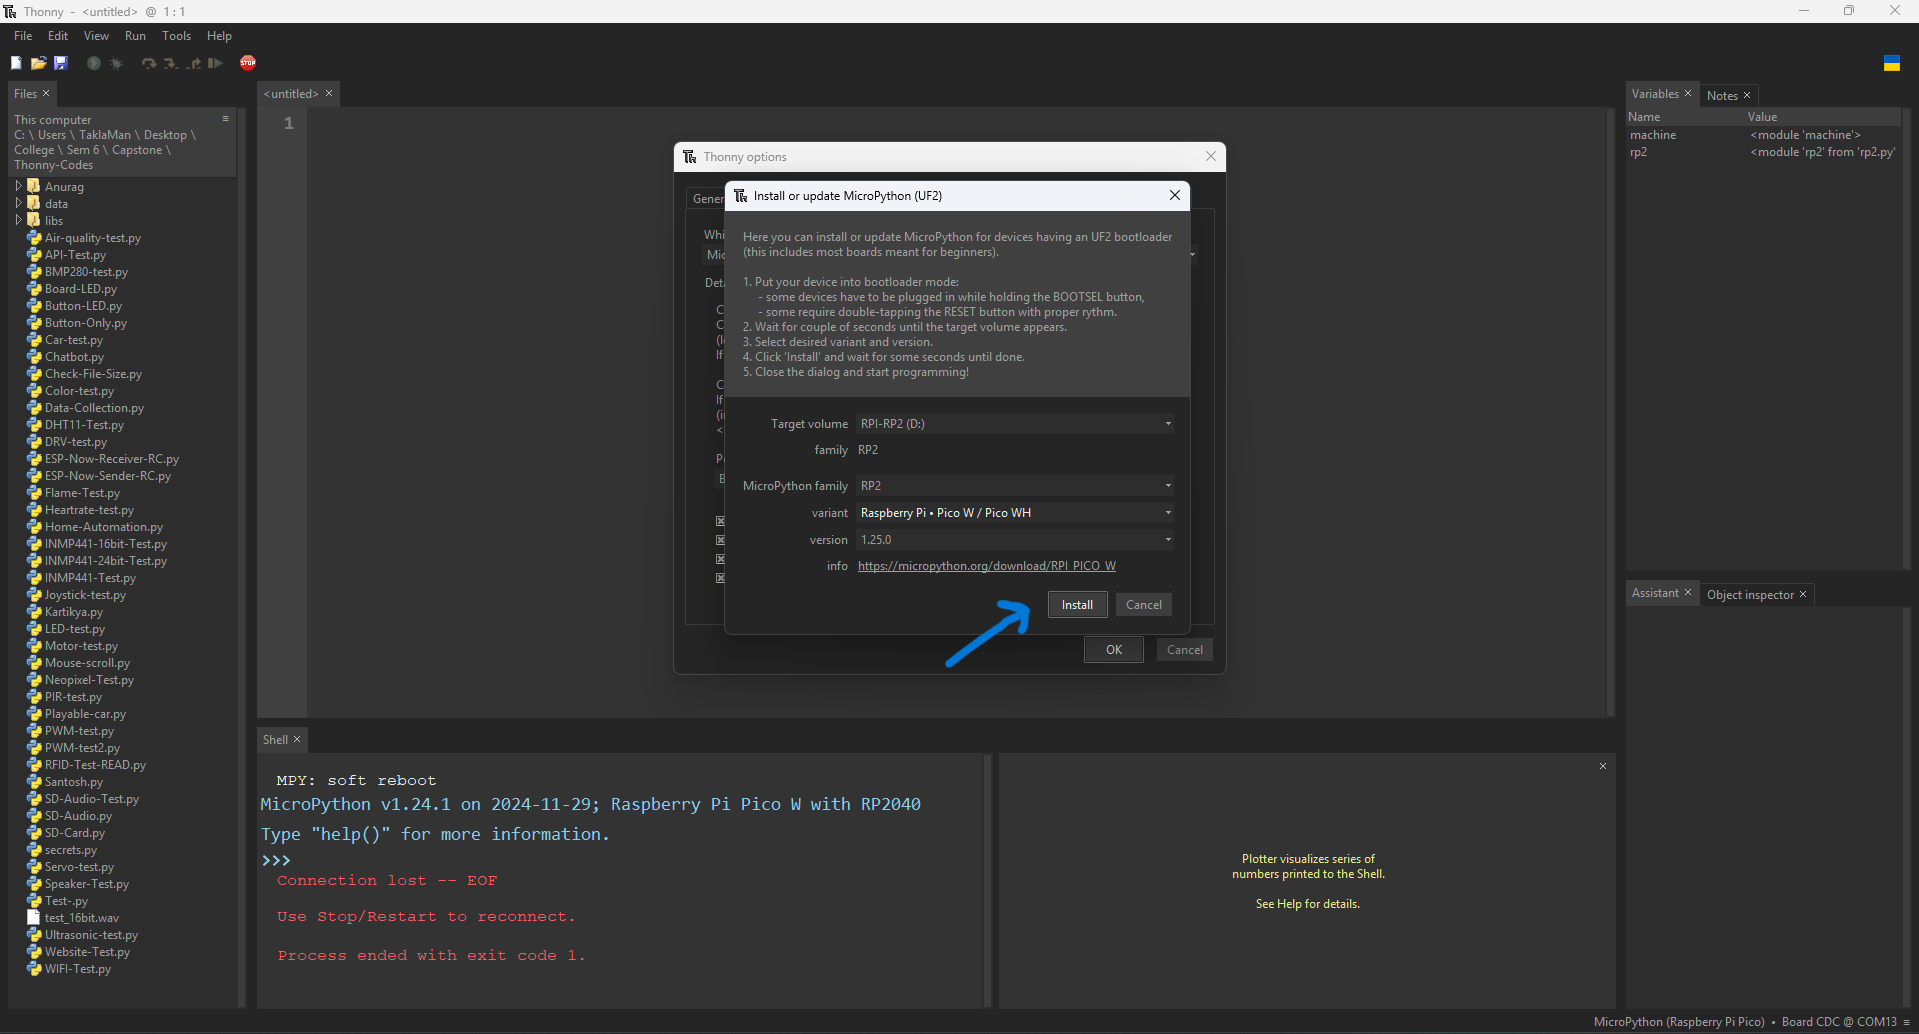
Task: Open the Edit menu
Action: coord(58,35)
